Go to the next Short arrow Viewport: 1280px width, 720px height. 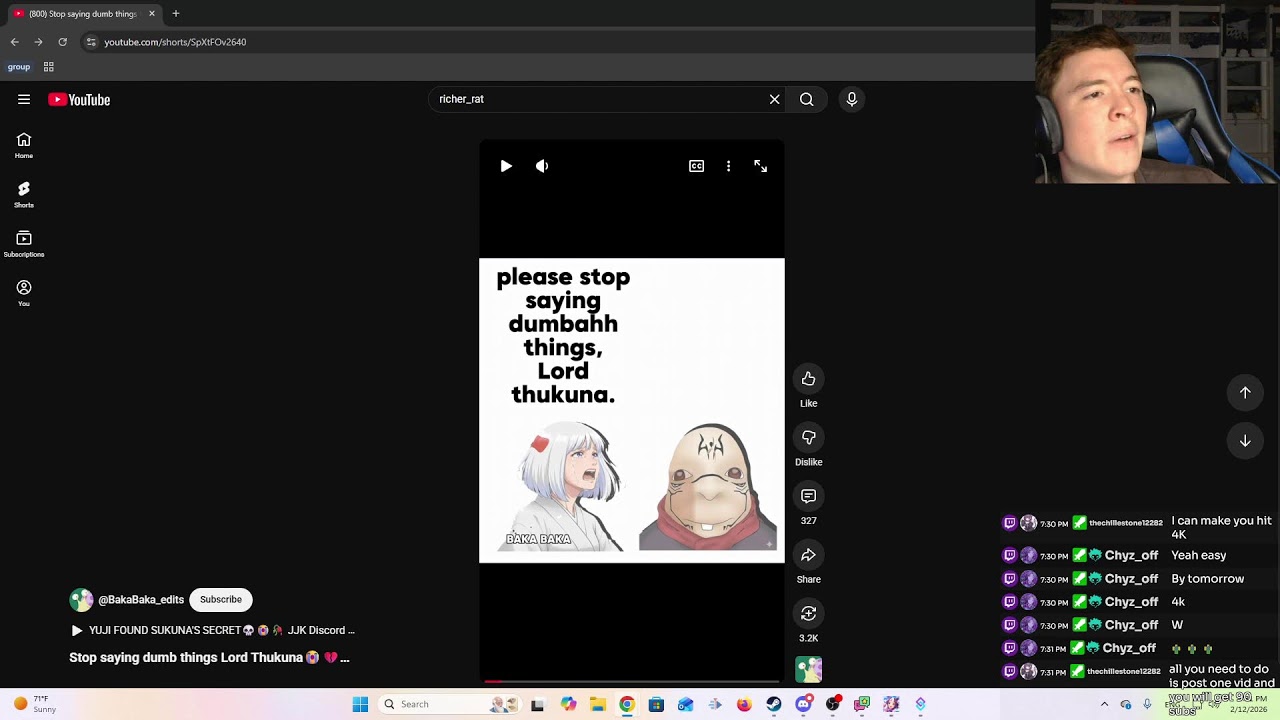pyautogui.click(x=1245, y=441)
